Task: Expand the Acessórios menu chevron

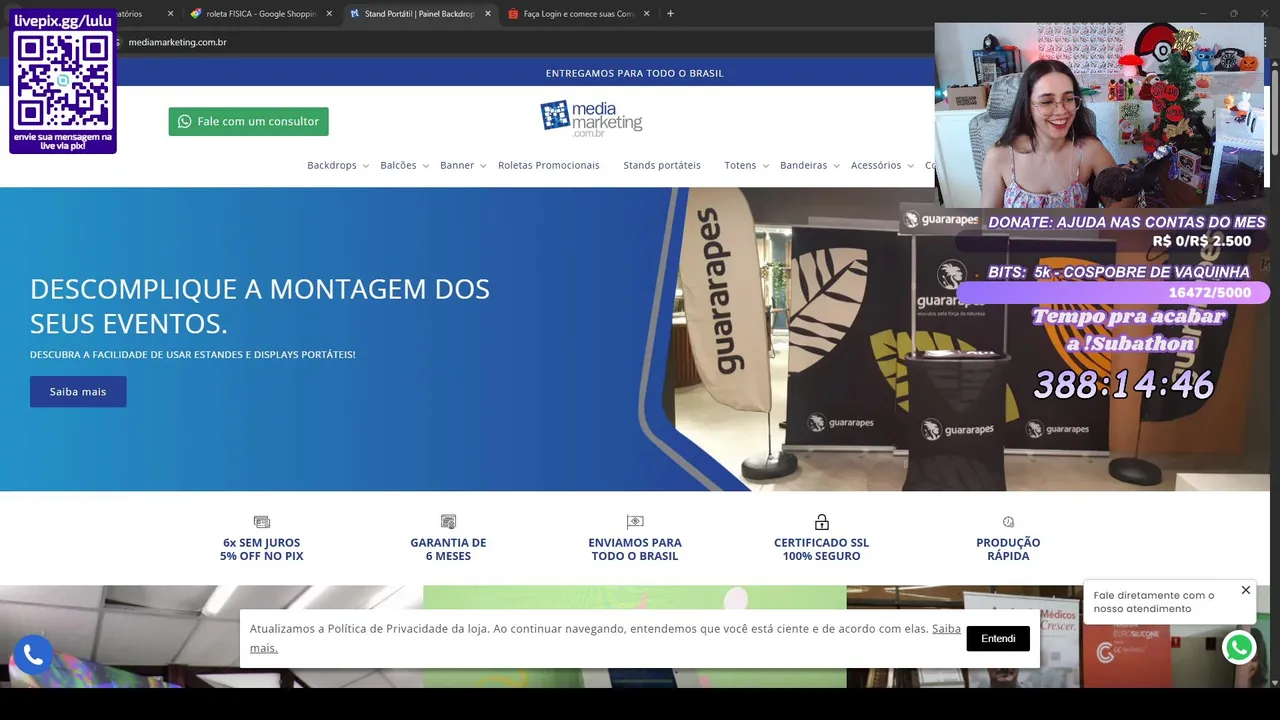Action: 910,166
